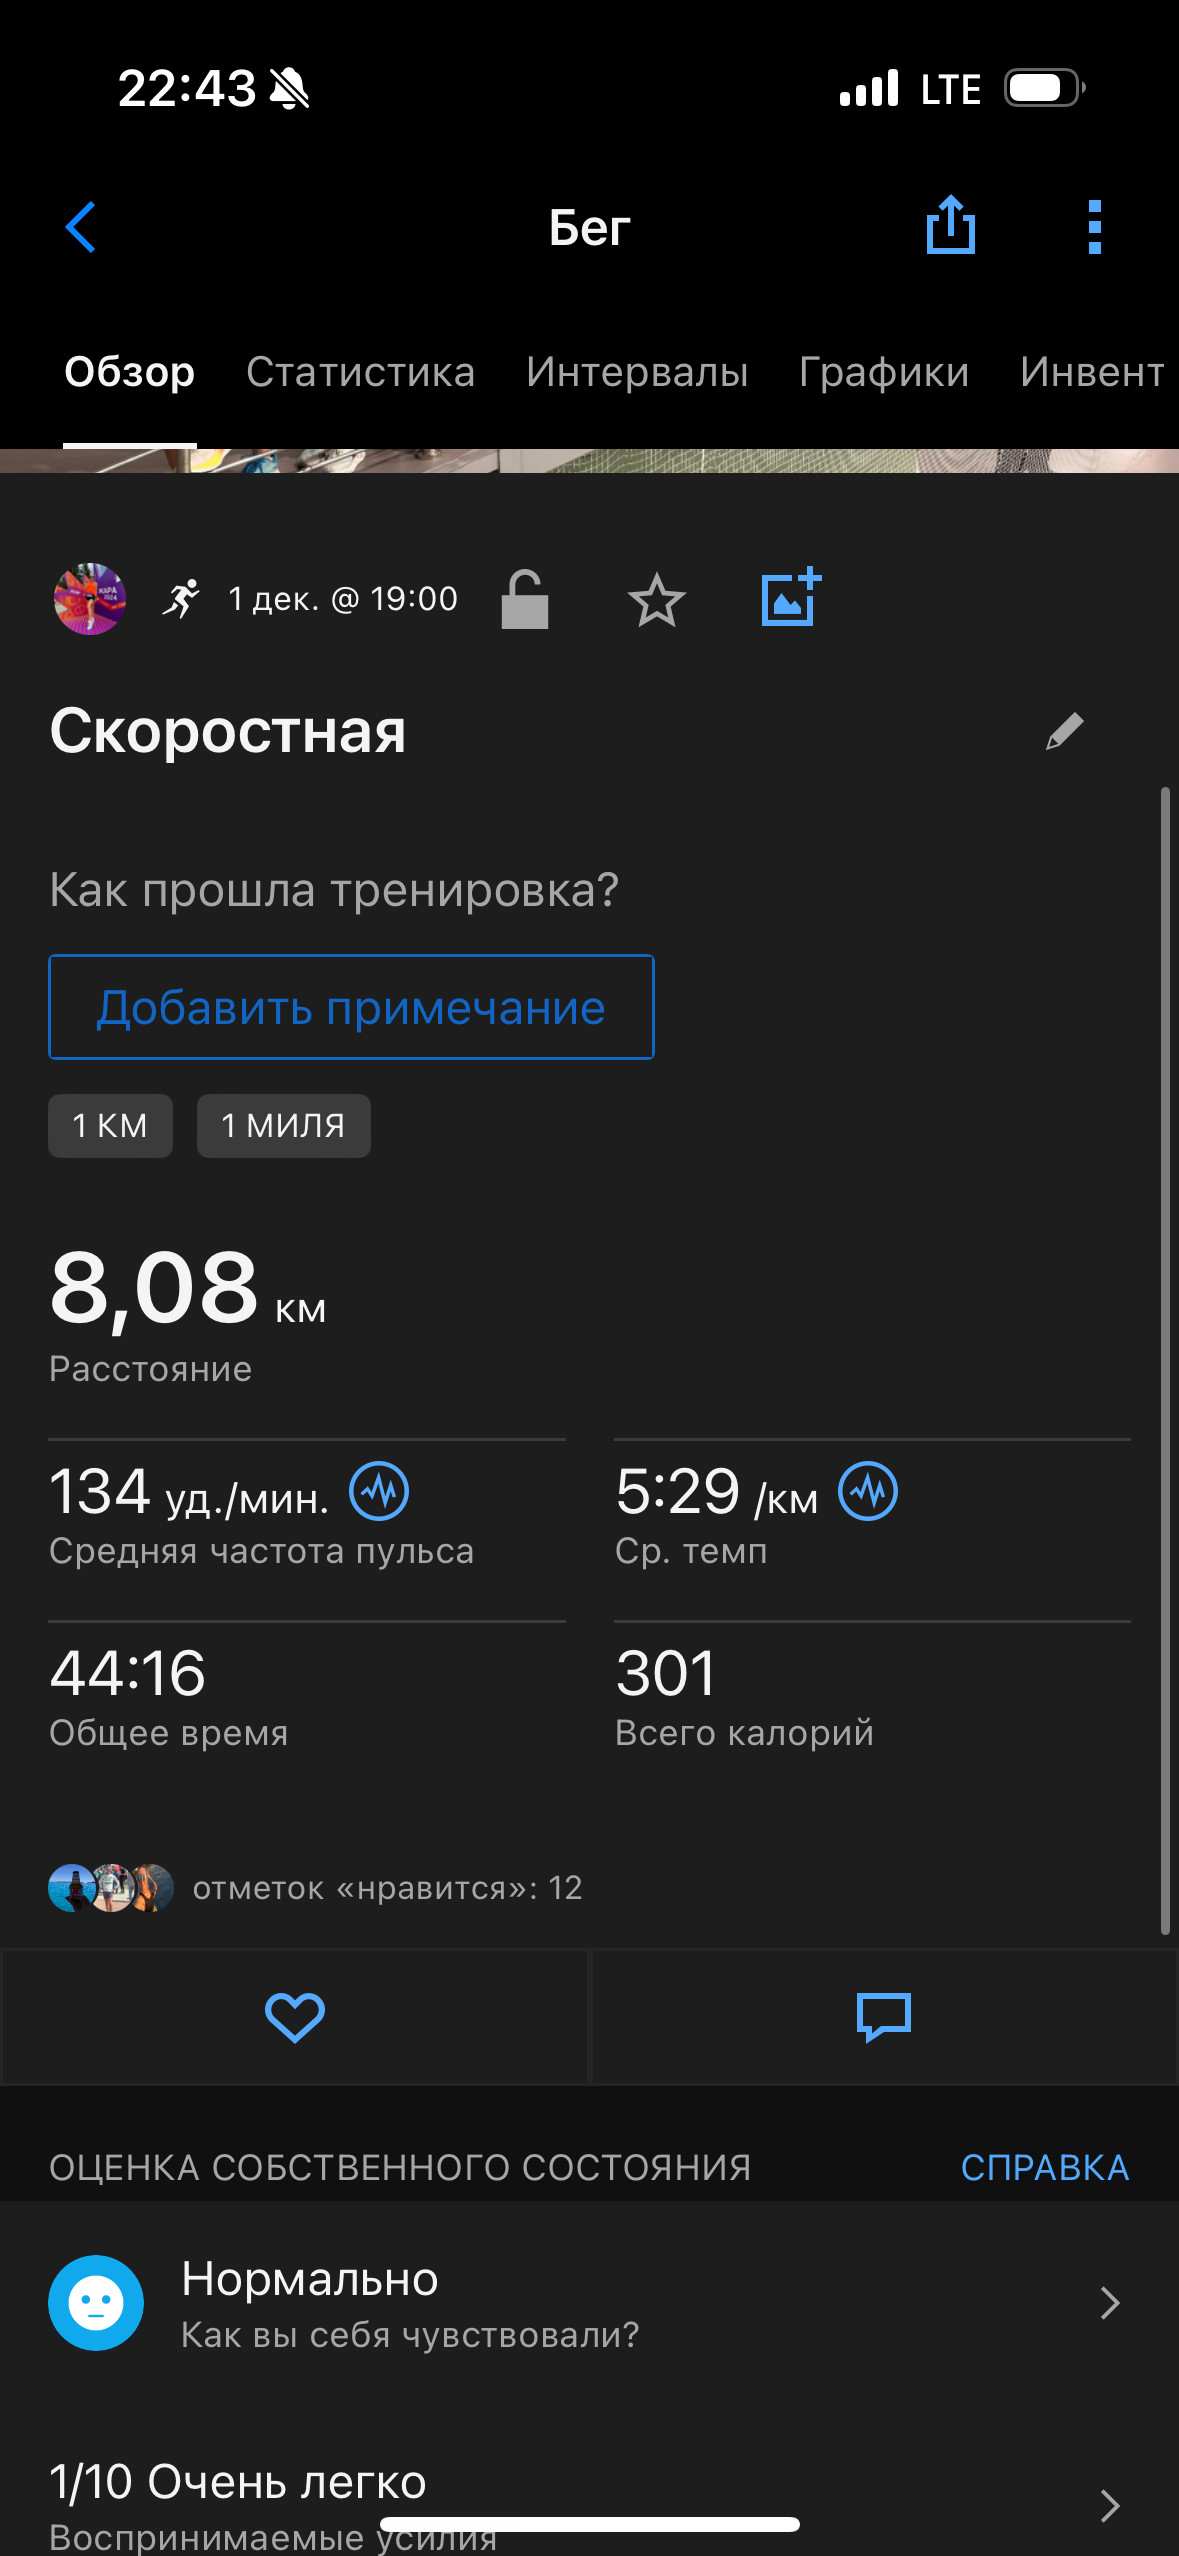The image size is (1179, 2556).
Task: Toggle the privacy lock icon
Action: click(525, 599)
